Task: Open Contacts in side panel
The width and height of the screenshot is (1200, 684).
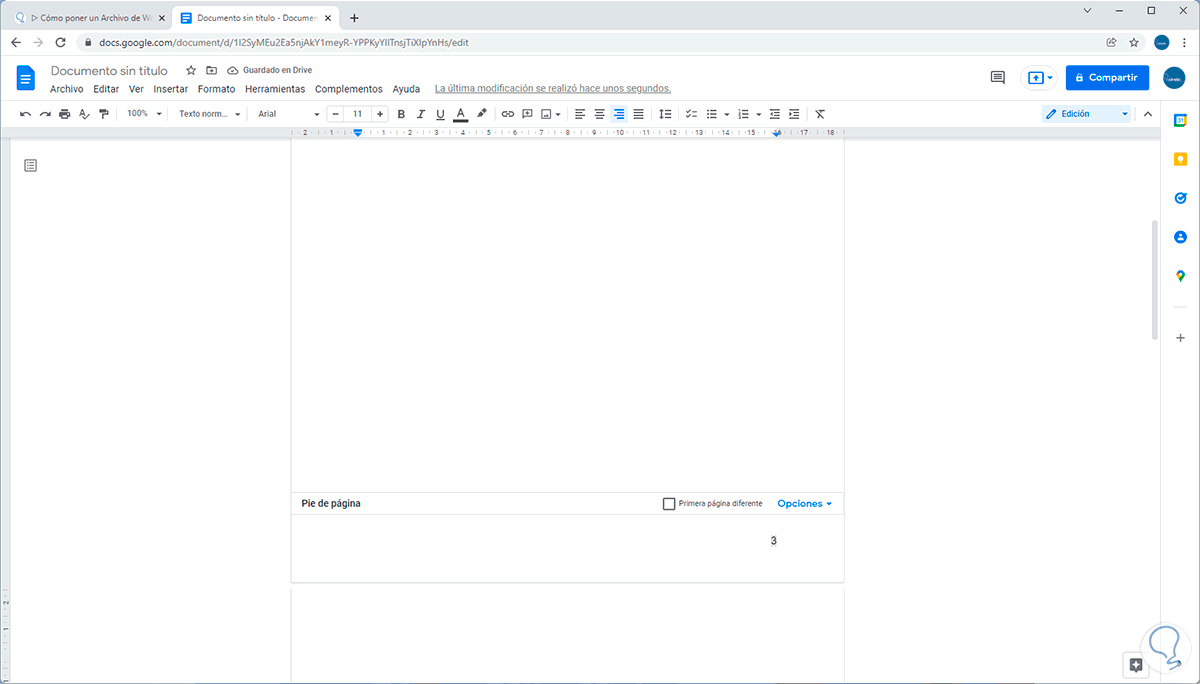Action: pyautogui.click(x=1180, y=237)
